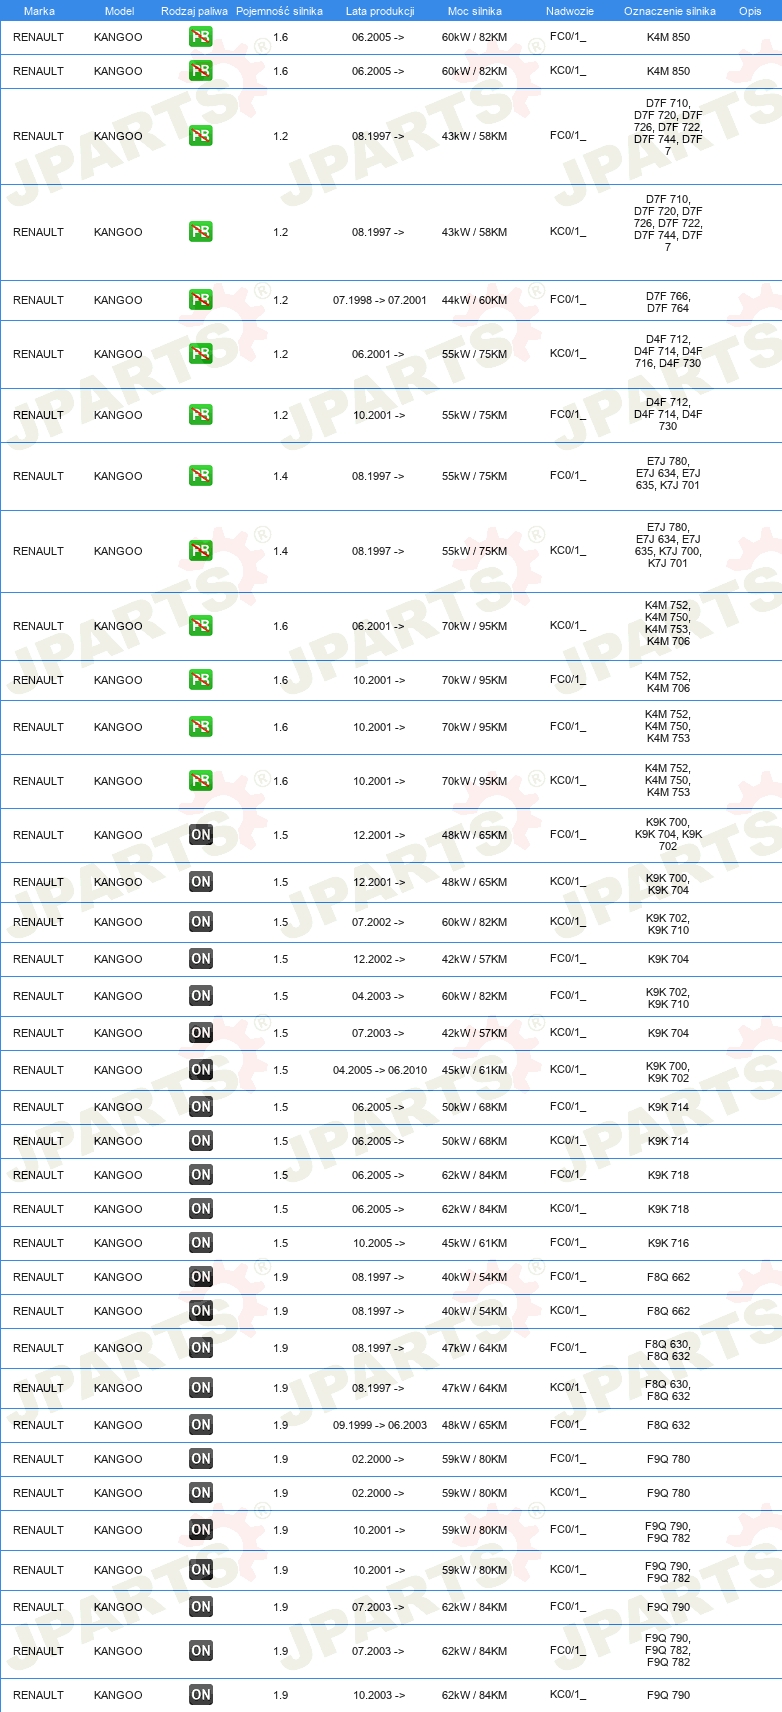This screenshot has width=782, height=1712.
Task: Click the Opis column header
Action: [750, 11]
